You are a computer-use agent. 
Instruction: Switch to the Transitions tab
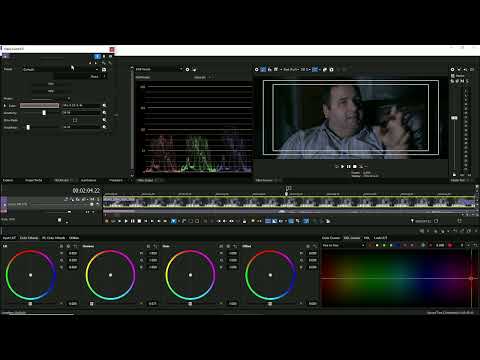[x=61, y=180]
